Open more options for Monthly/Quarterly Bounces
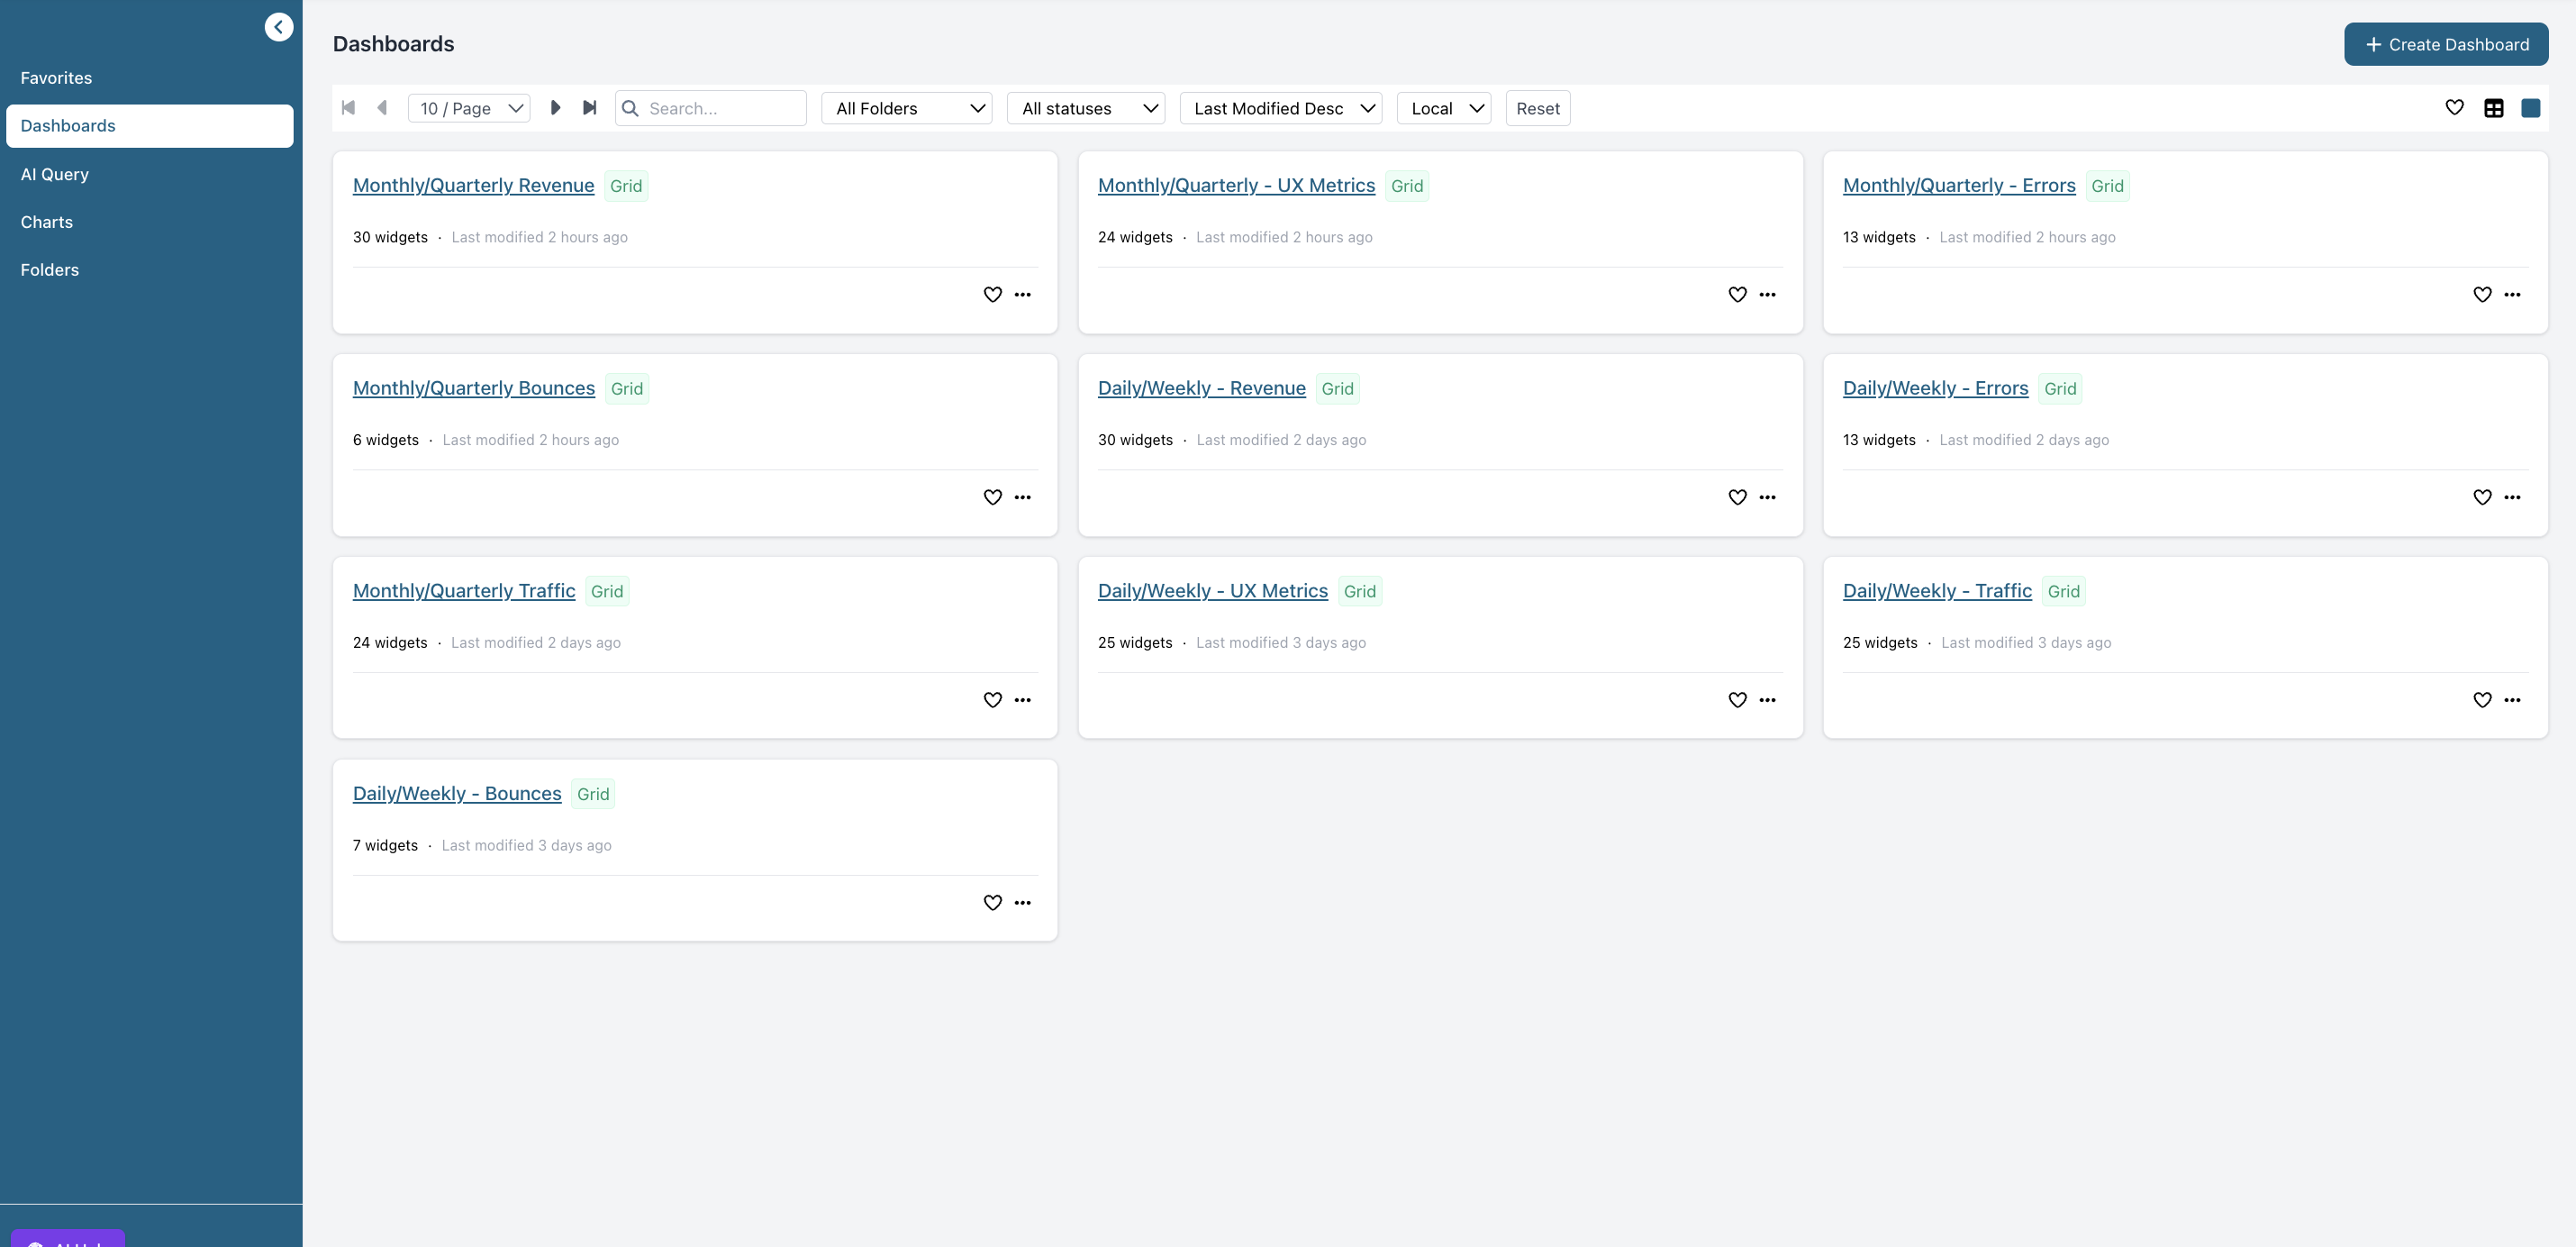The height and width of the screenshot is (1247, 2576). [1022, 497]
